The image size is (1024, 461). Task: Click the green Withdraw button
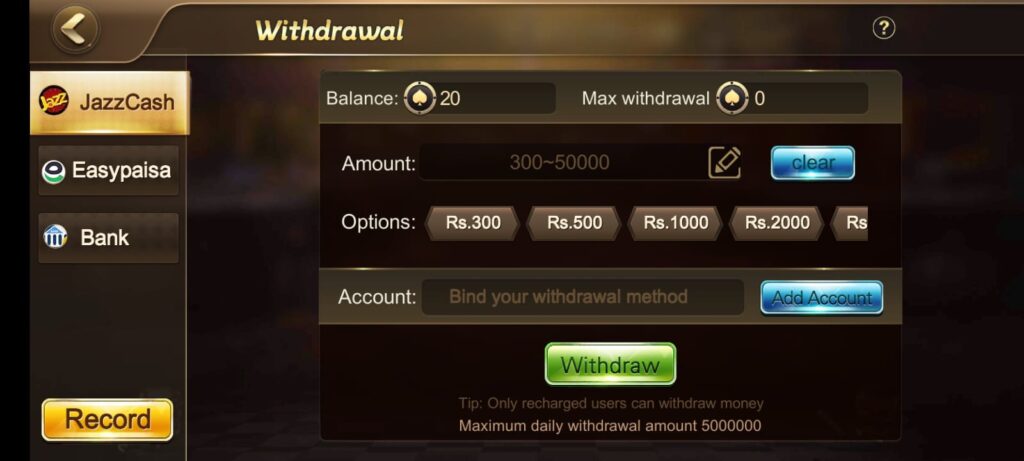(x=611, y=364)
